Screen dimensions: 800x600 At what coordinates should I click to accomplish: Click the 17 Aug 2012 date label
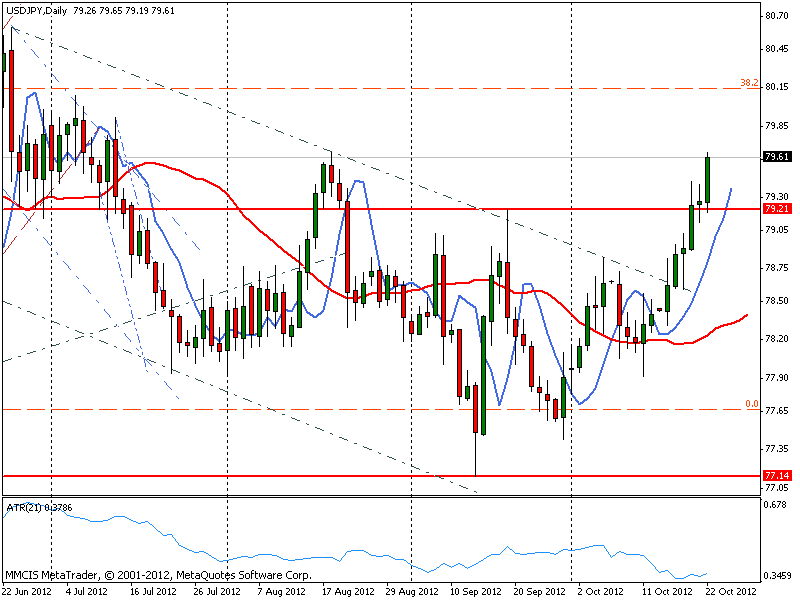coord(348,591)
